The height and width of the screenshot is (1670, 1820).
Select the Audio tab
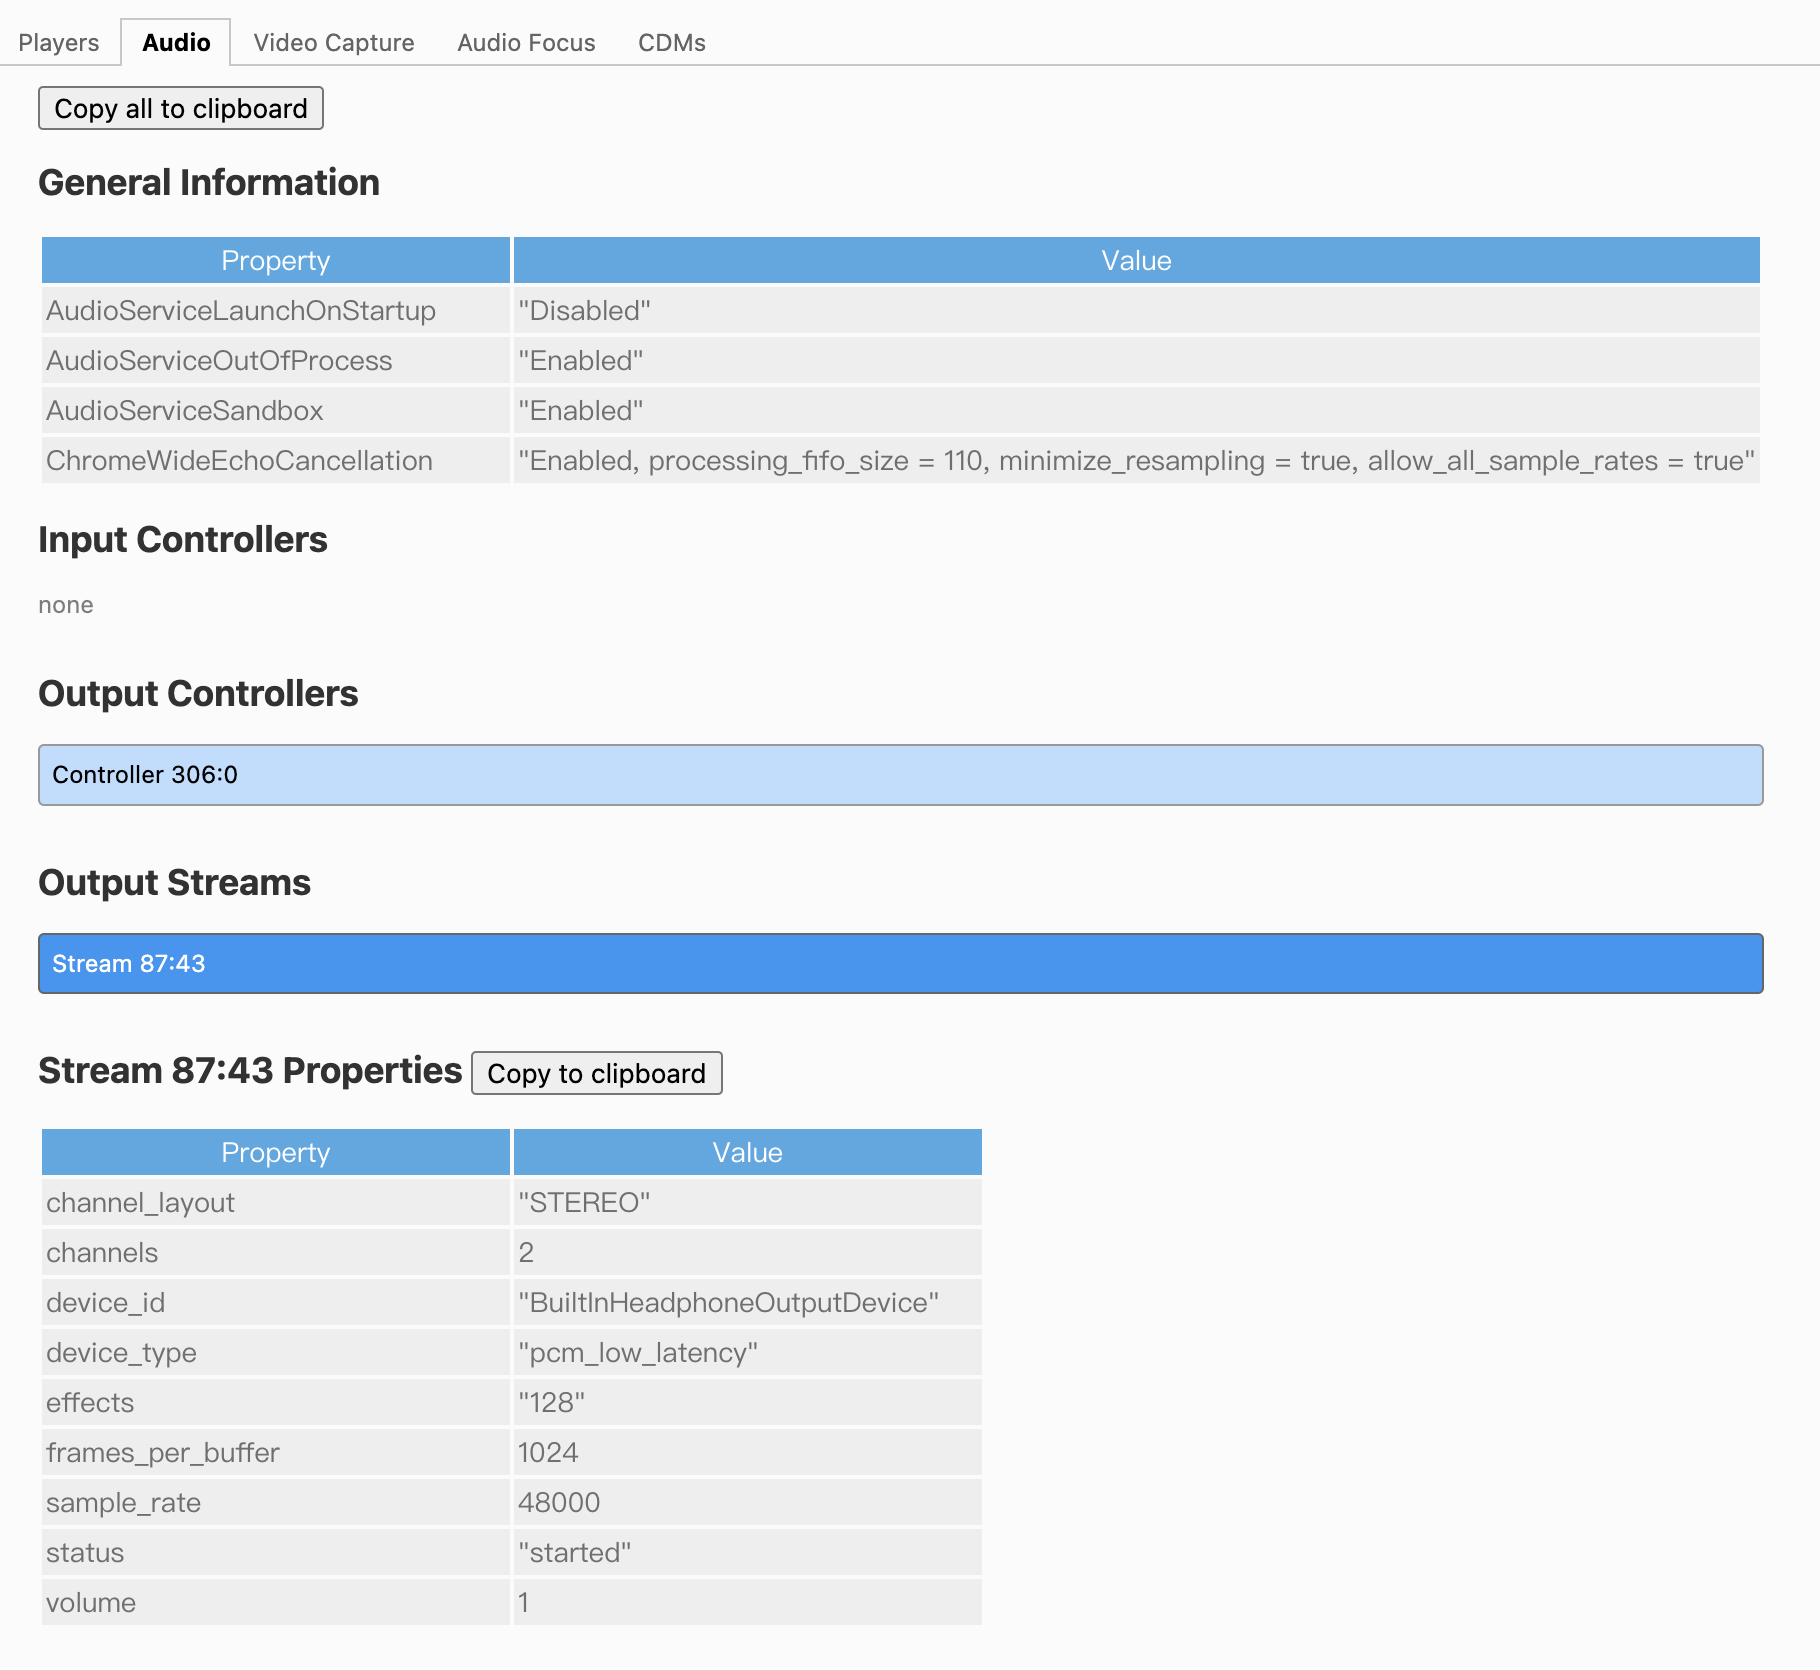coord(176,43)
